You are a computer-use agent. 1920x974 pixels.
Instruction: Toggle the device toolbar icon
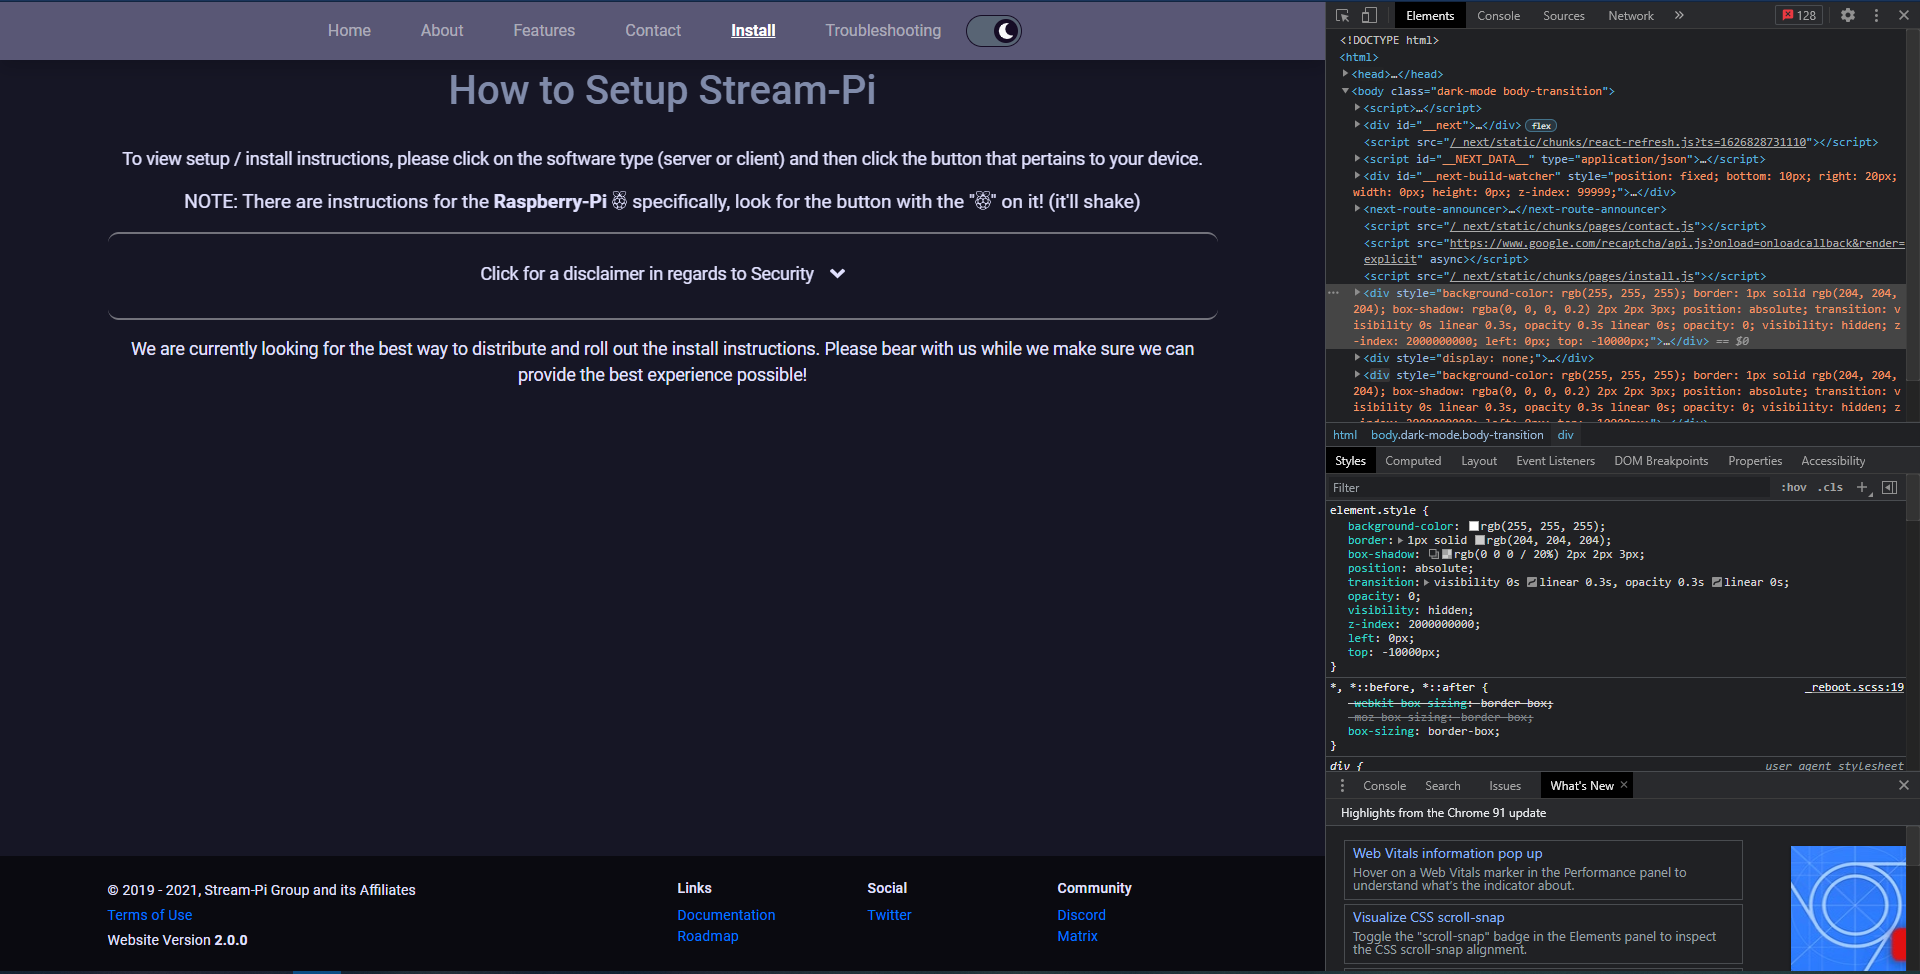[x=1369, y=15]
